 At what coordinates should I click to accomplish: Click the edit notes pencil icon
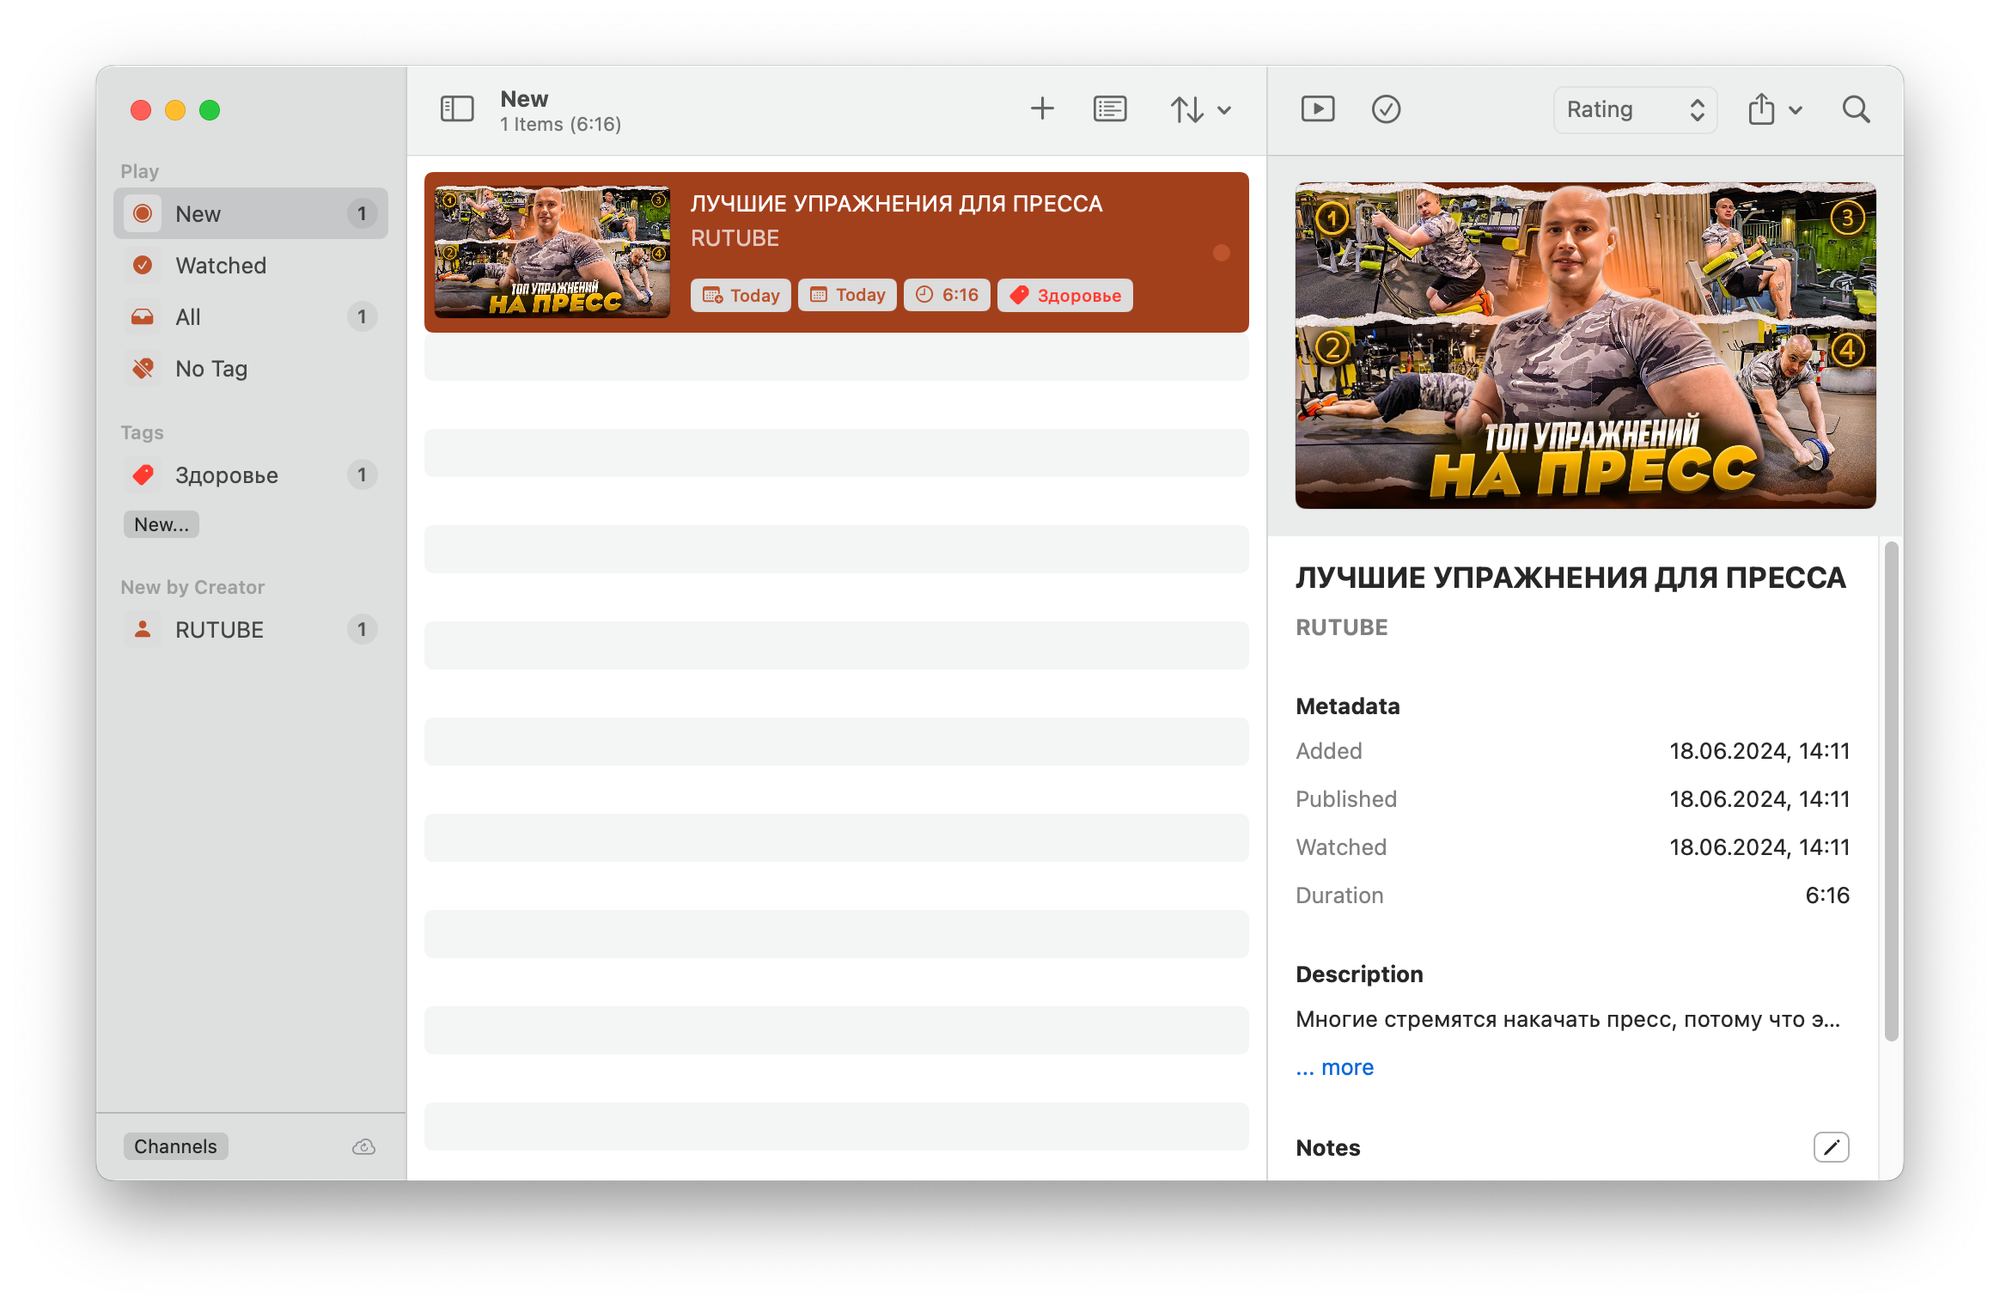[1830, 1147]
